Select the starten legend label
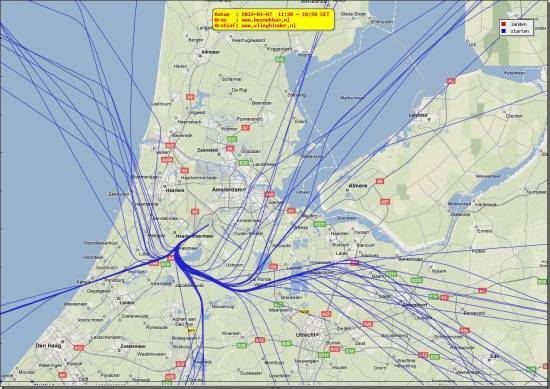 click(x=519, y=31)
